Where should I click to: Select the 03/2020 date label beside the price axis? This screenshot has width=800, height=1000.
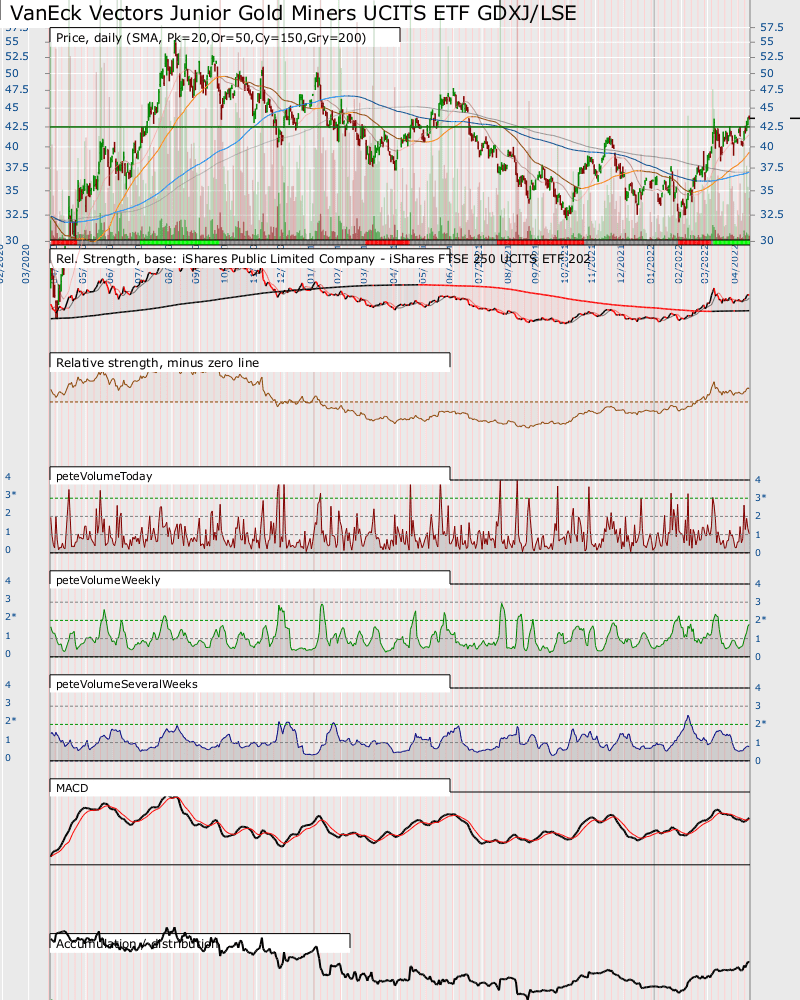coord(26,263)
